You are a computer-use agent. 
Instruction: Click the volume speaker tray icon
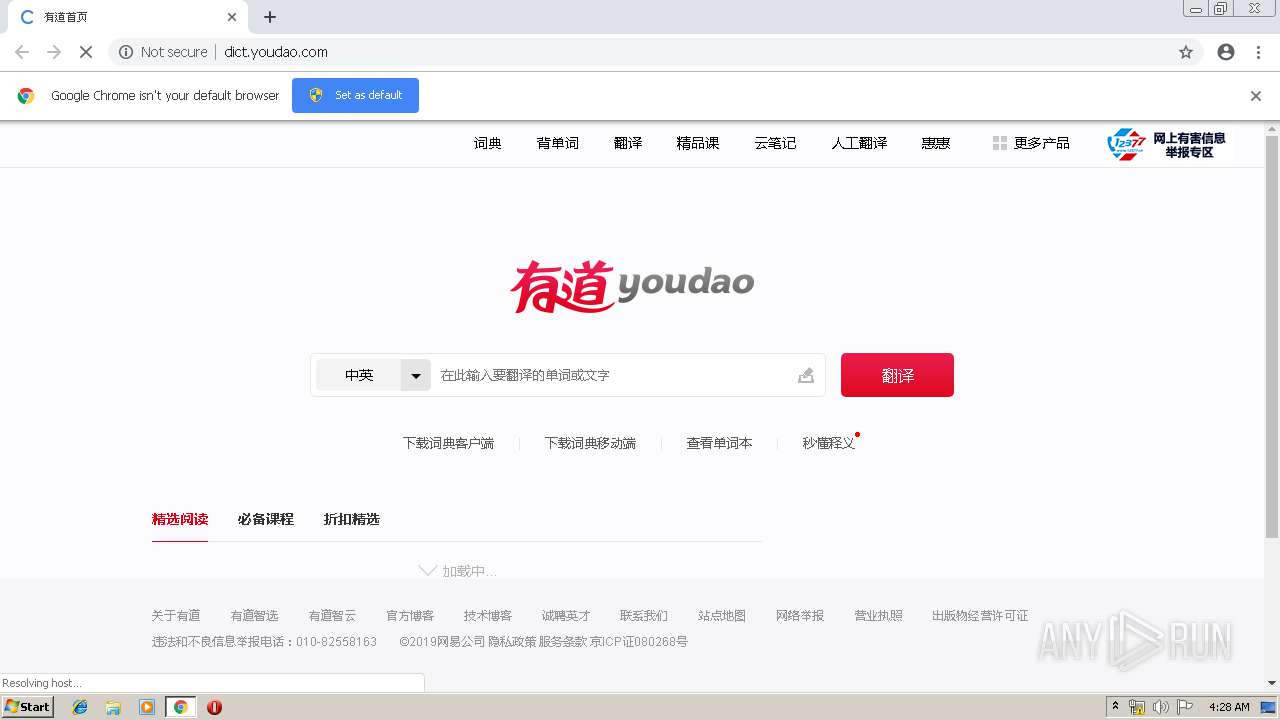1160,707
